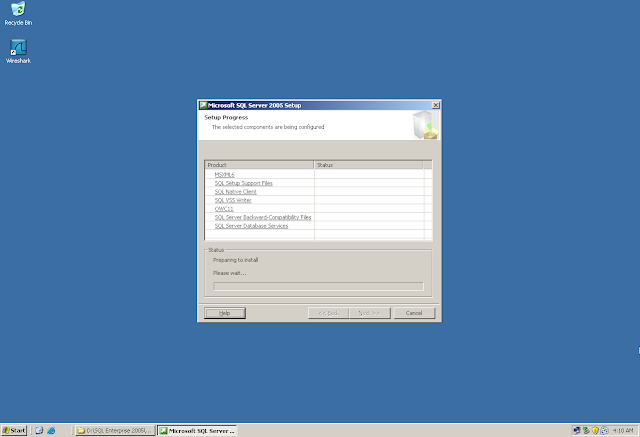640x437 pixels.
Task: Click the SQL Native Client link
Action: pyautogui.click(x=236, y=192)
